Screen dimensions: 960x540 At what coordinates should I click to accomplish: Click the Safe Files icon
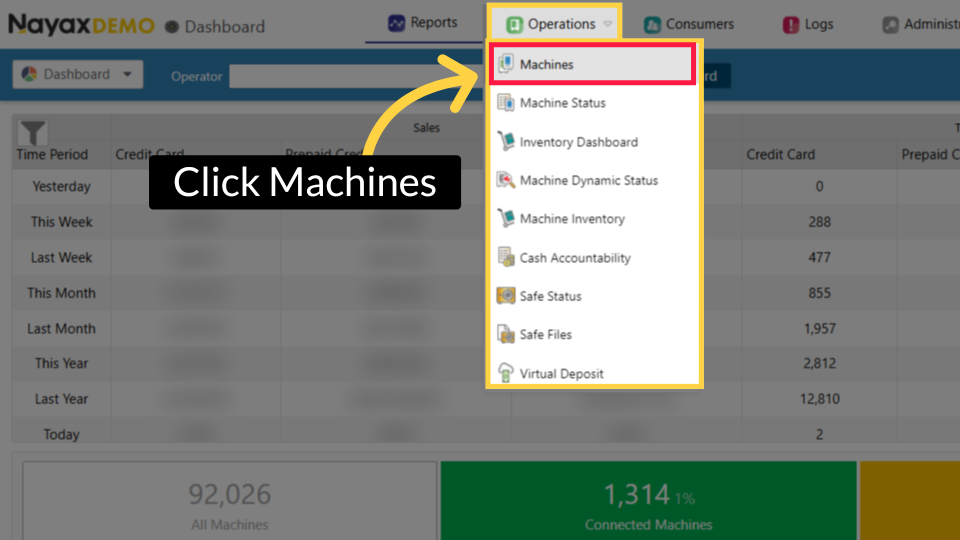[506, 335]
